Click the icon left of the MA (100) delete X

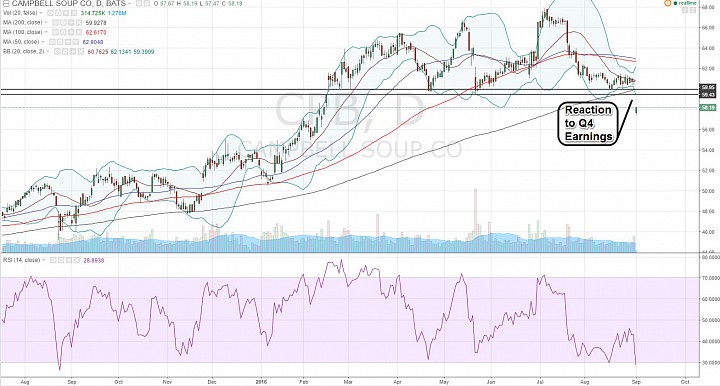click(x=71, y=32)
